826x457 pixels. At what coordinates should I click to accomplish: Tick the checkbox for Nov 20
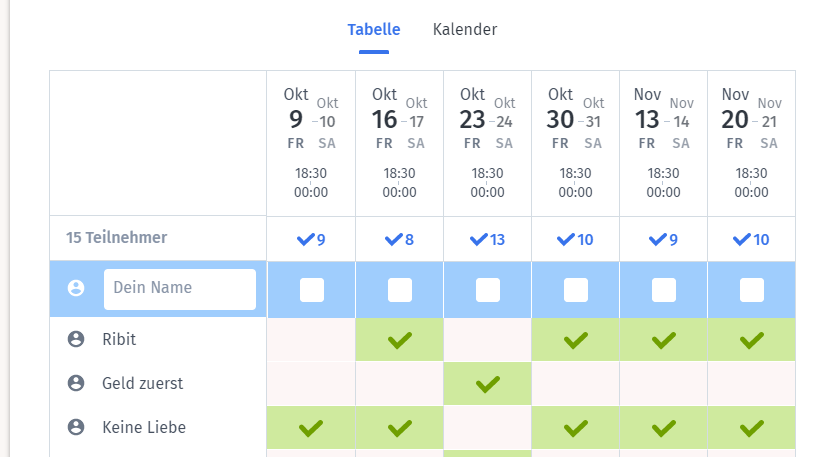point(752,290)
